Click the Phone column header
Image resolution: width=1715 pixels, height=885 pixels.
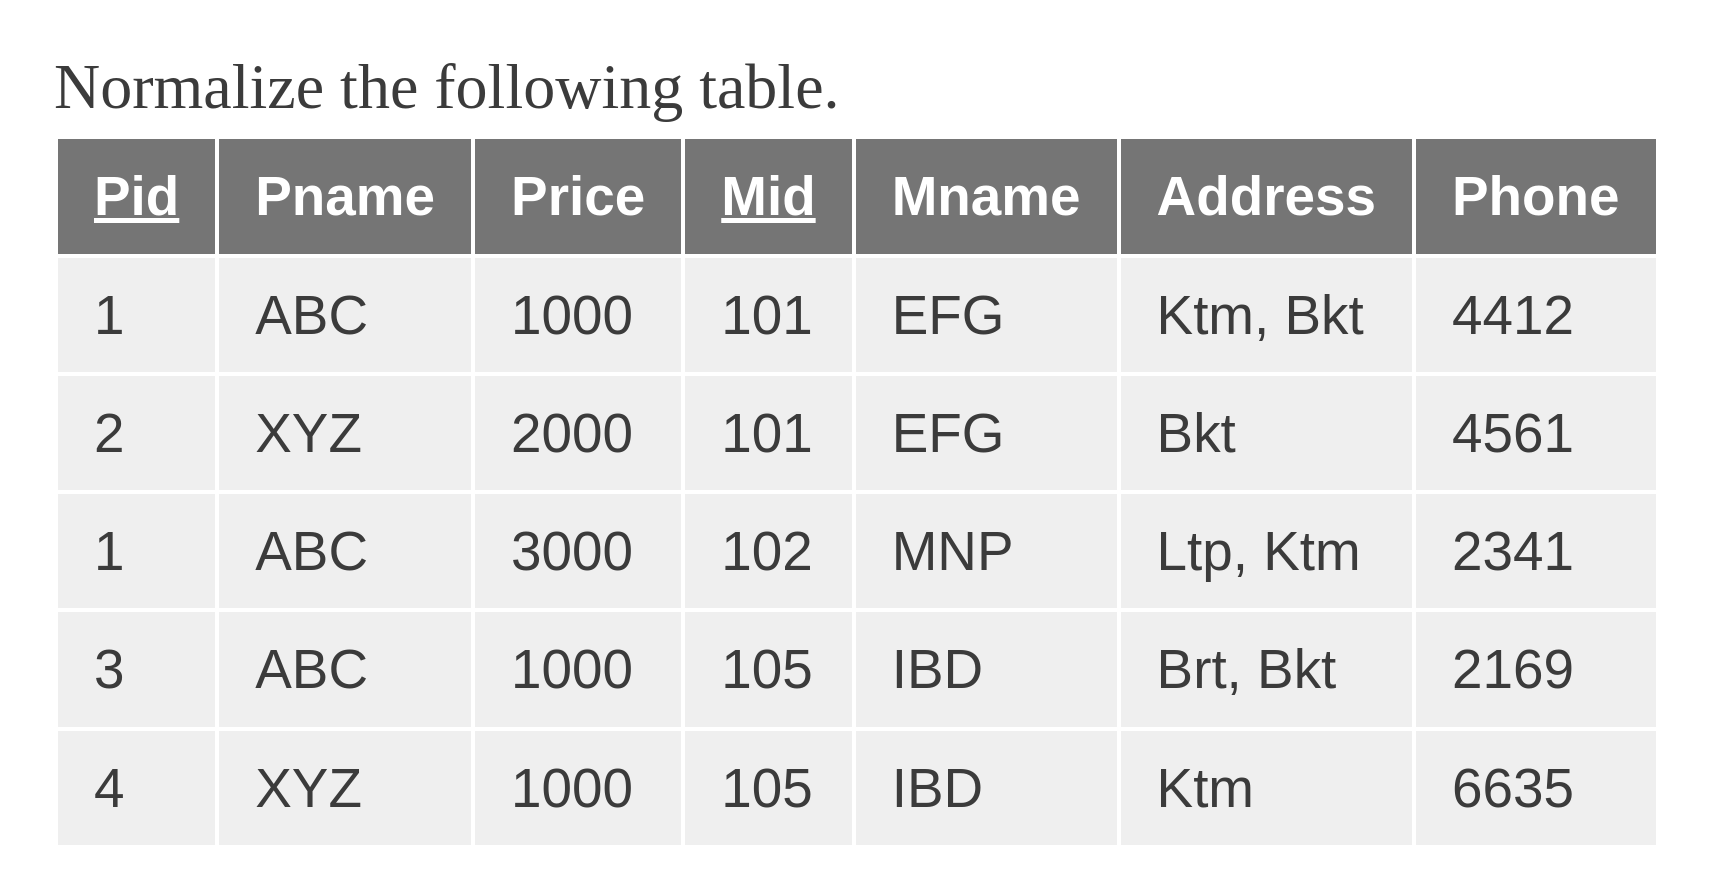[x=1536, y=196]
